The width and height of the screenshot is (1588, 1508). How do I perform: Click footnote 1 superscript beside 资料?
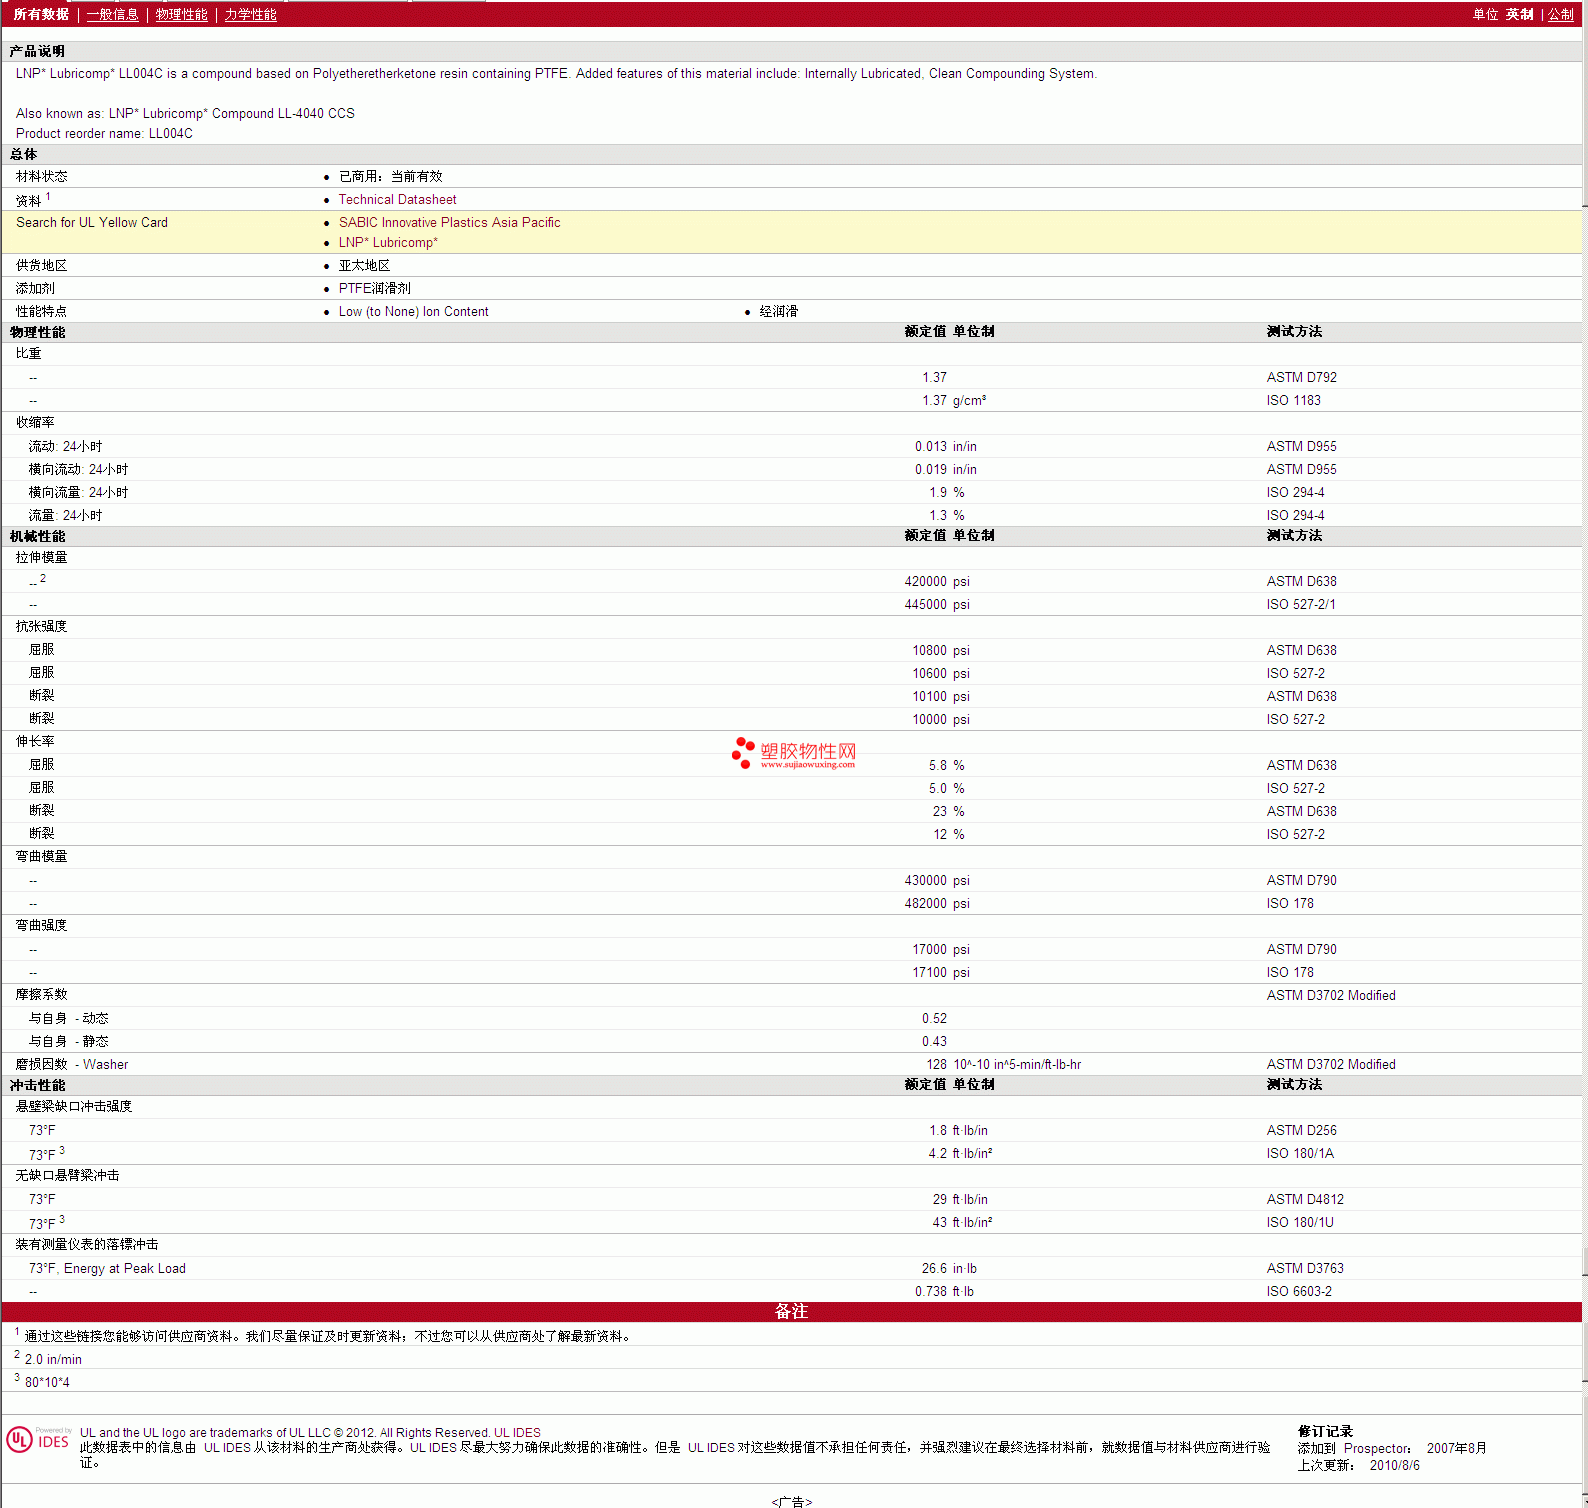tap(48, 197)
